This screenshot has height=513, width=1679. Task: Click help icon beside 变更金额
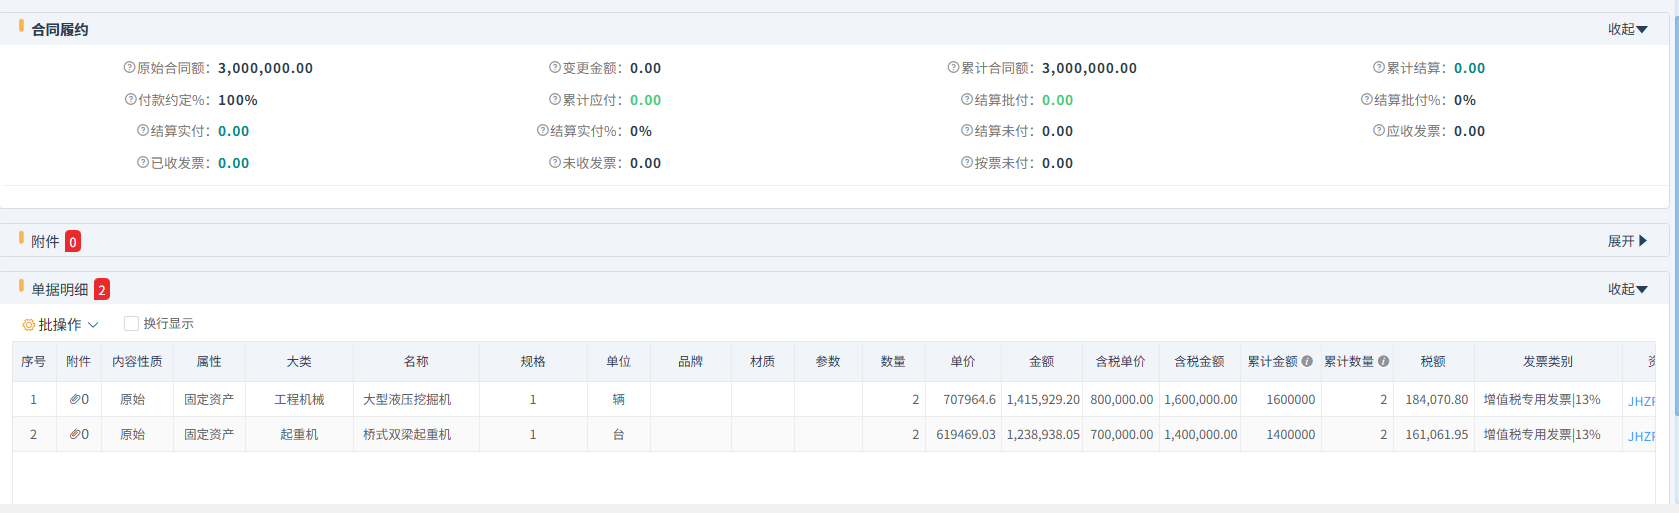coord(554,68)
